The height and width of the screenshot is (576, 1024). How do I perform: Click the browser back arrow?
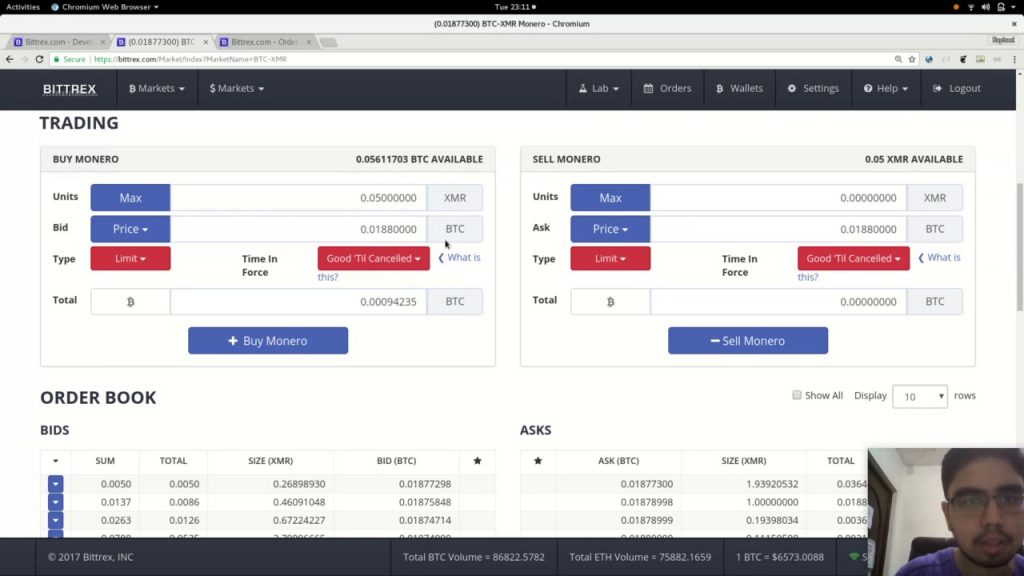tap(9, 59)
